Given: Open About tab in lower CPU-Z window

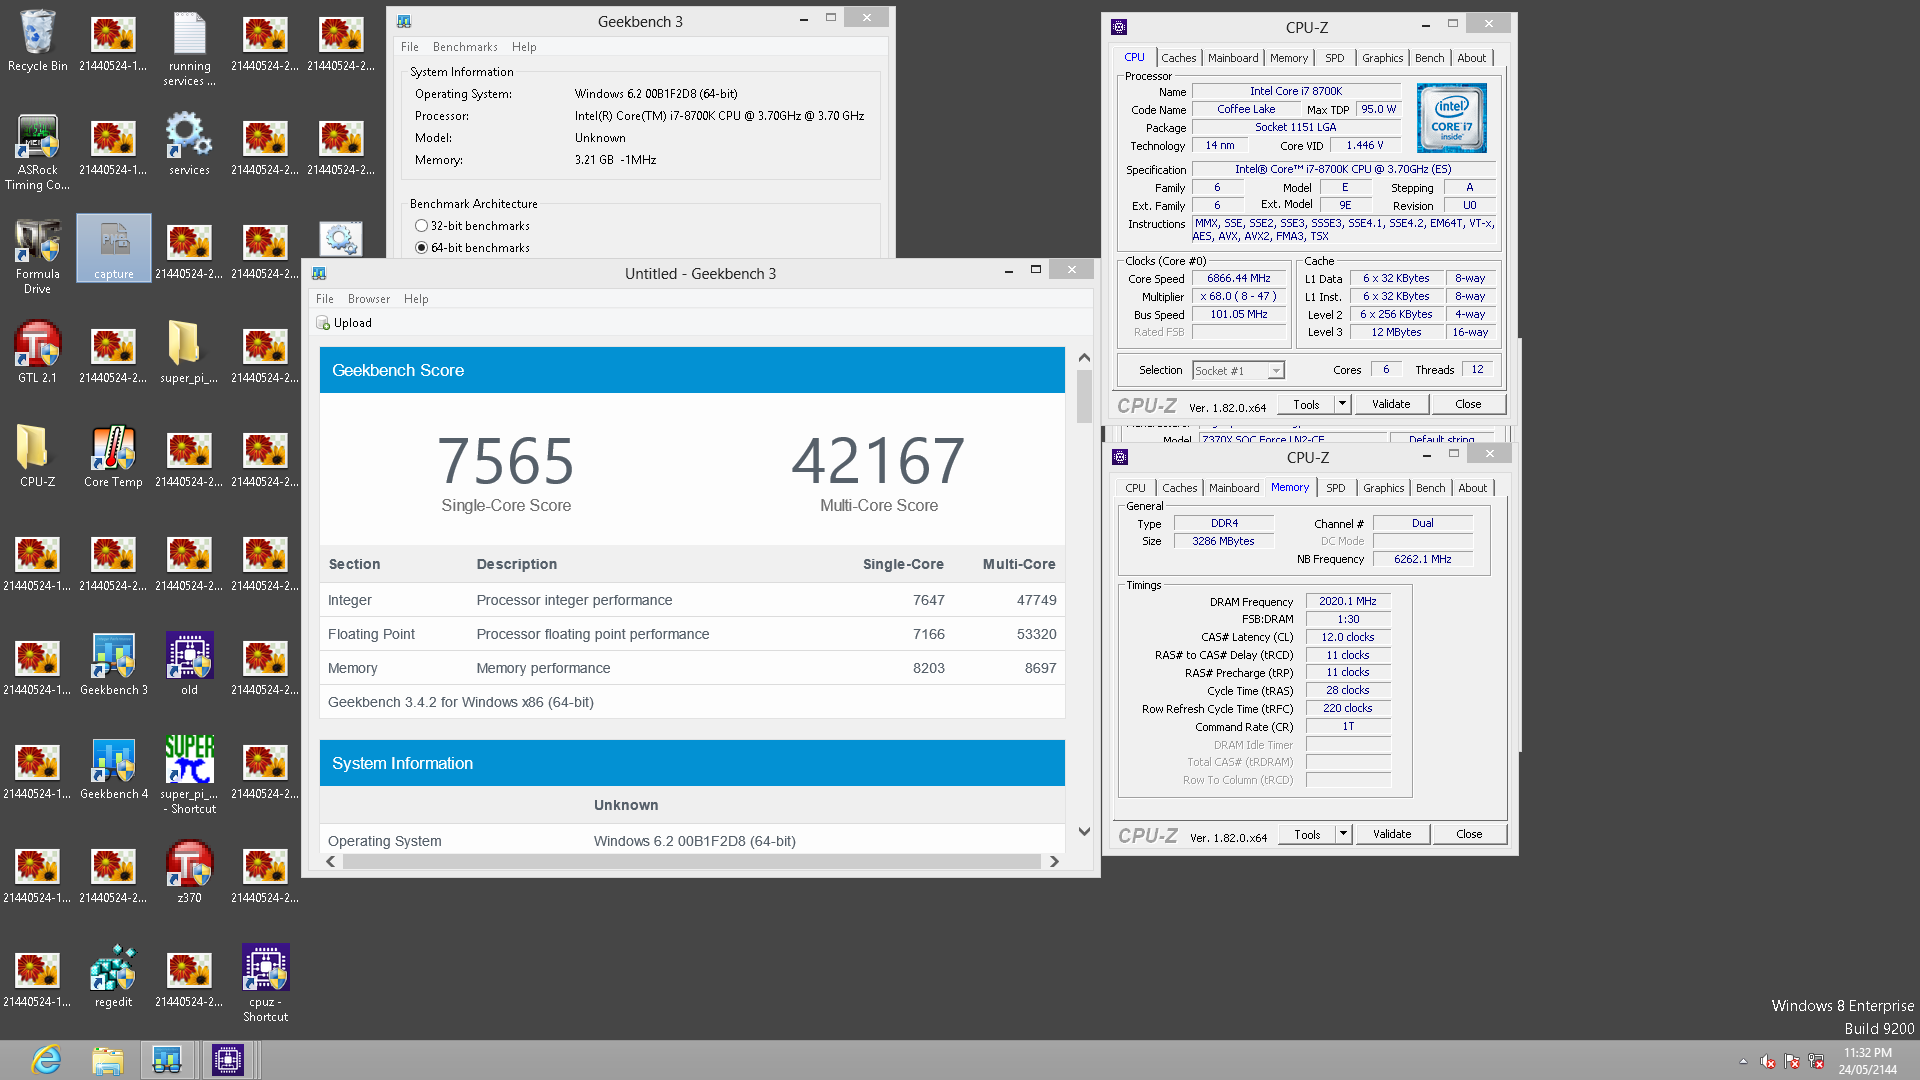Looking at the screenshot, I should click(1473, 488).
